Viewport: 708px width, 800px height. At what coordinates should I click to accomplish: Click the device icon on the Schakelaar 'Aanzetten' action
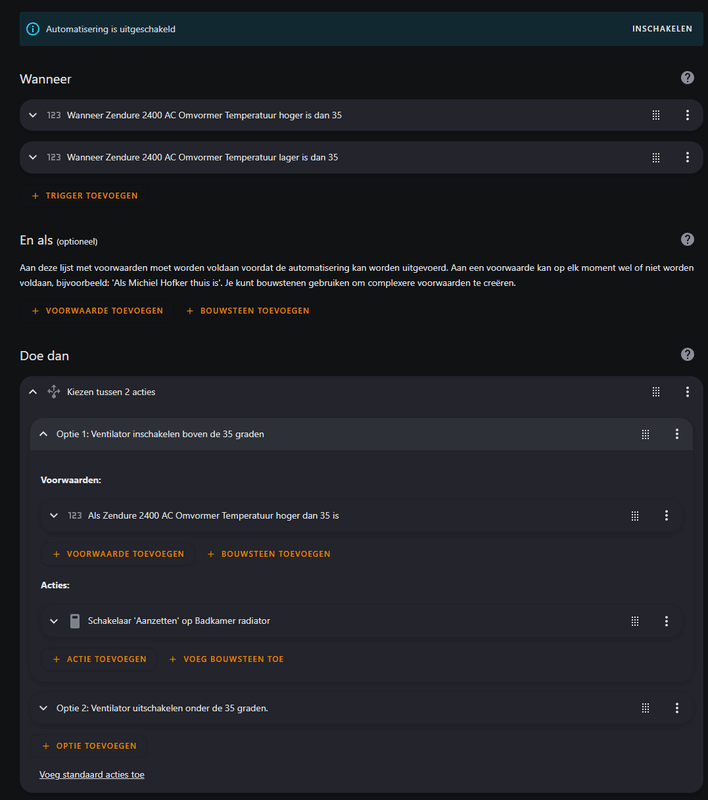[74, 620]
